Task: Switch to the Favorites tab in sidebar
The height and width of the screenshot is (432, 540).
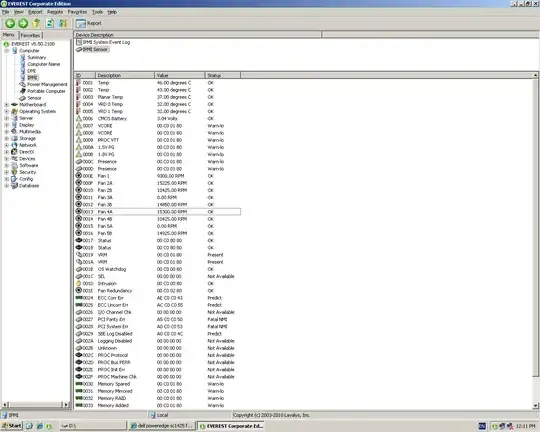Action: click(x=30, y=35)
